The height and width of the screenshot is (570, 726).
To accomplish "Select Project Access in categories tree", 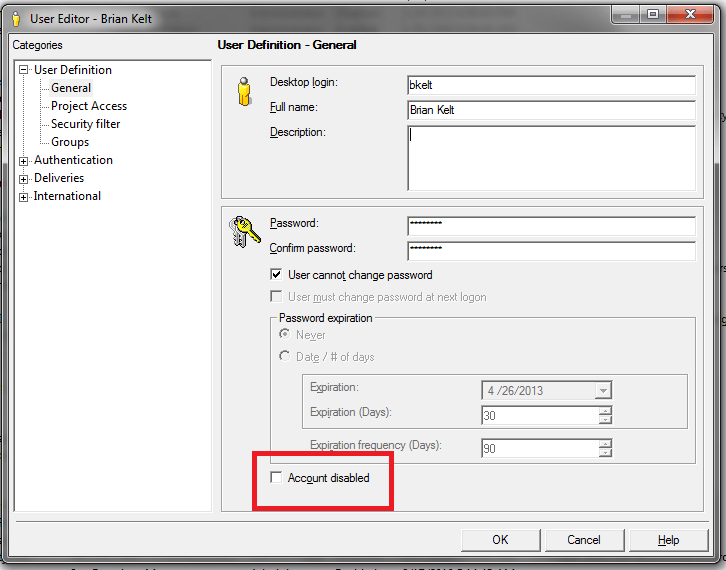I will pos(89,106).
